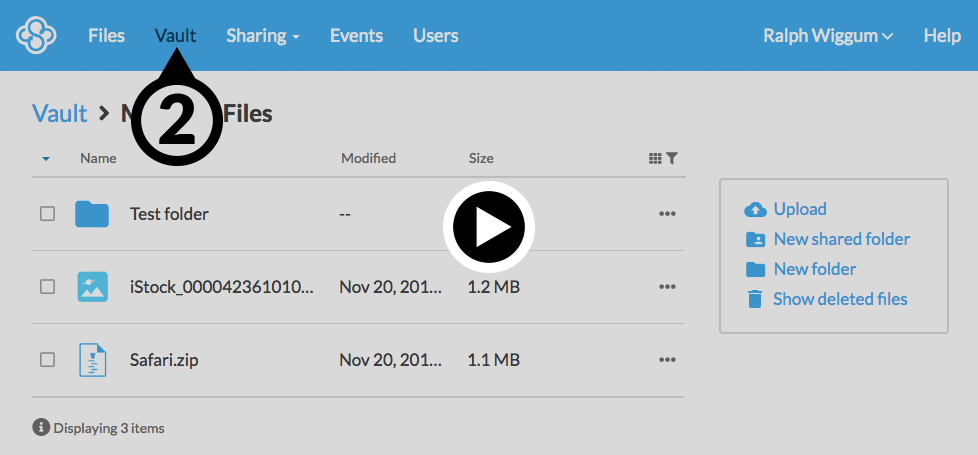Check the box next to Test folder

47,214
